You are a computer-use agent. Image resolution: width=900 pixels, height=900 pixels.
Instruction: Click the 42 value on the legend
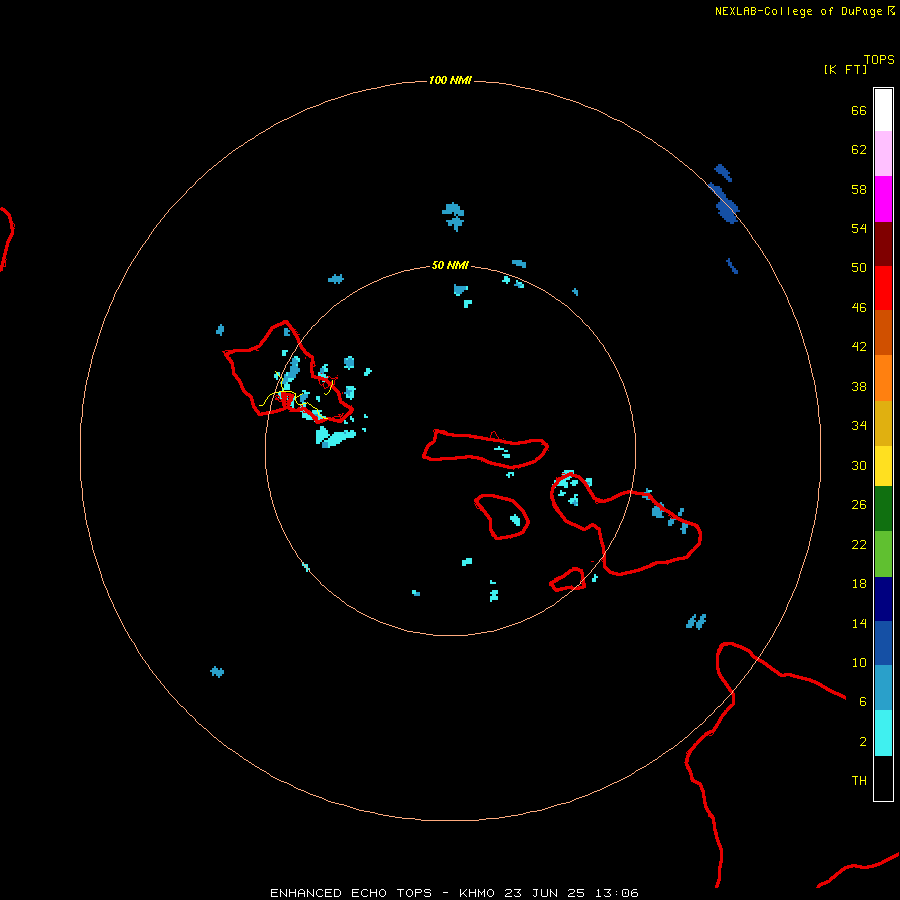(859, 347)
